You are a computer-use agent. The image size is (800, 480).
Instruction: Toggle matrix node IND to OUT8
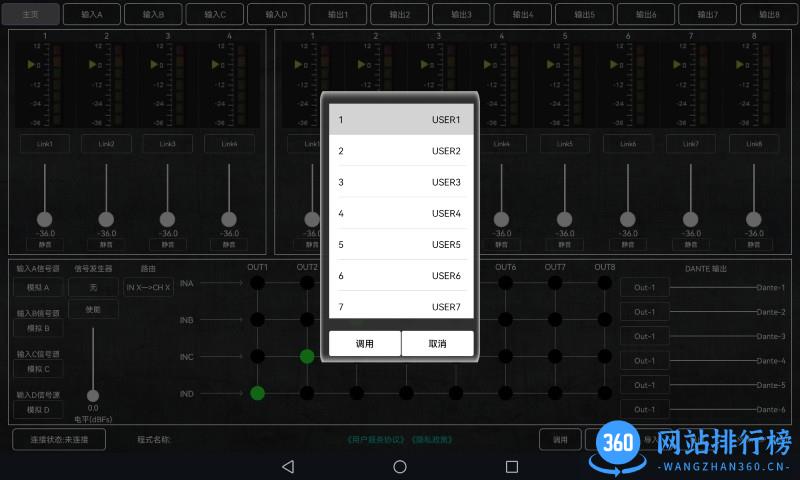click(x=605, y=393)
